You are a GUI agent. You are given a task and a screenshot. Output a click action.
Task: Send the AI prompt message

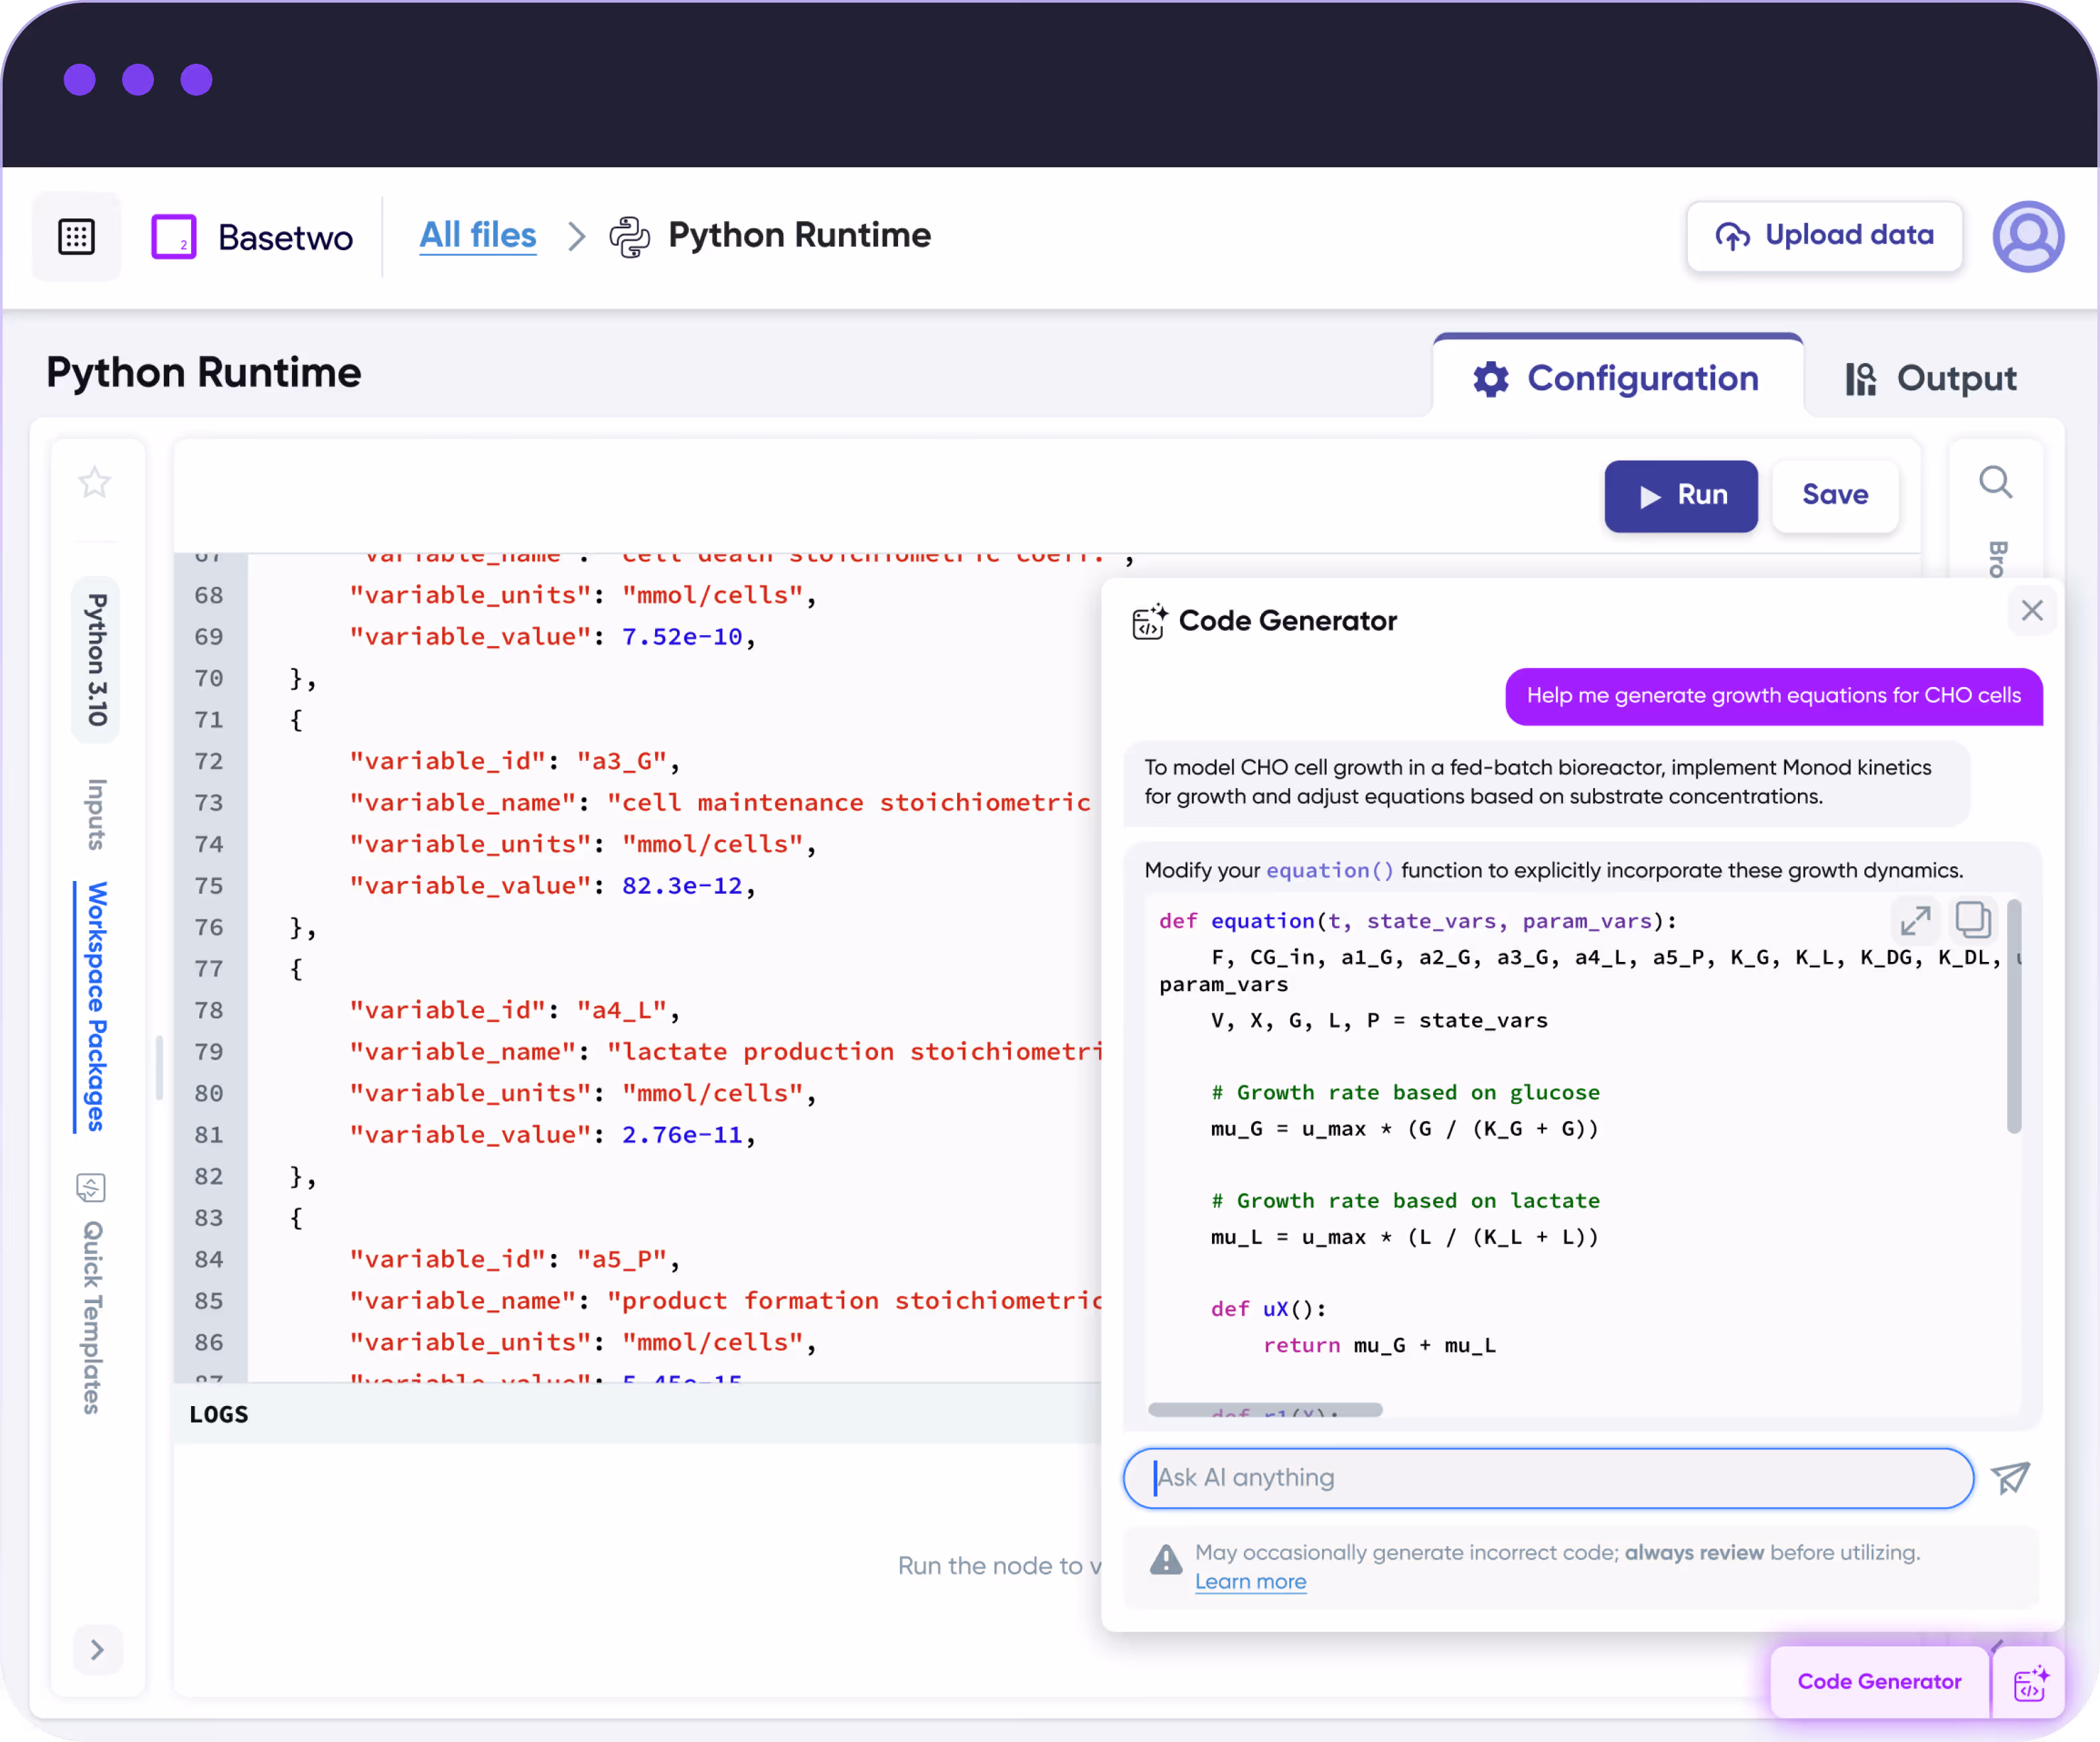2010,1477
